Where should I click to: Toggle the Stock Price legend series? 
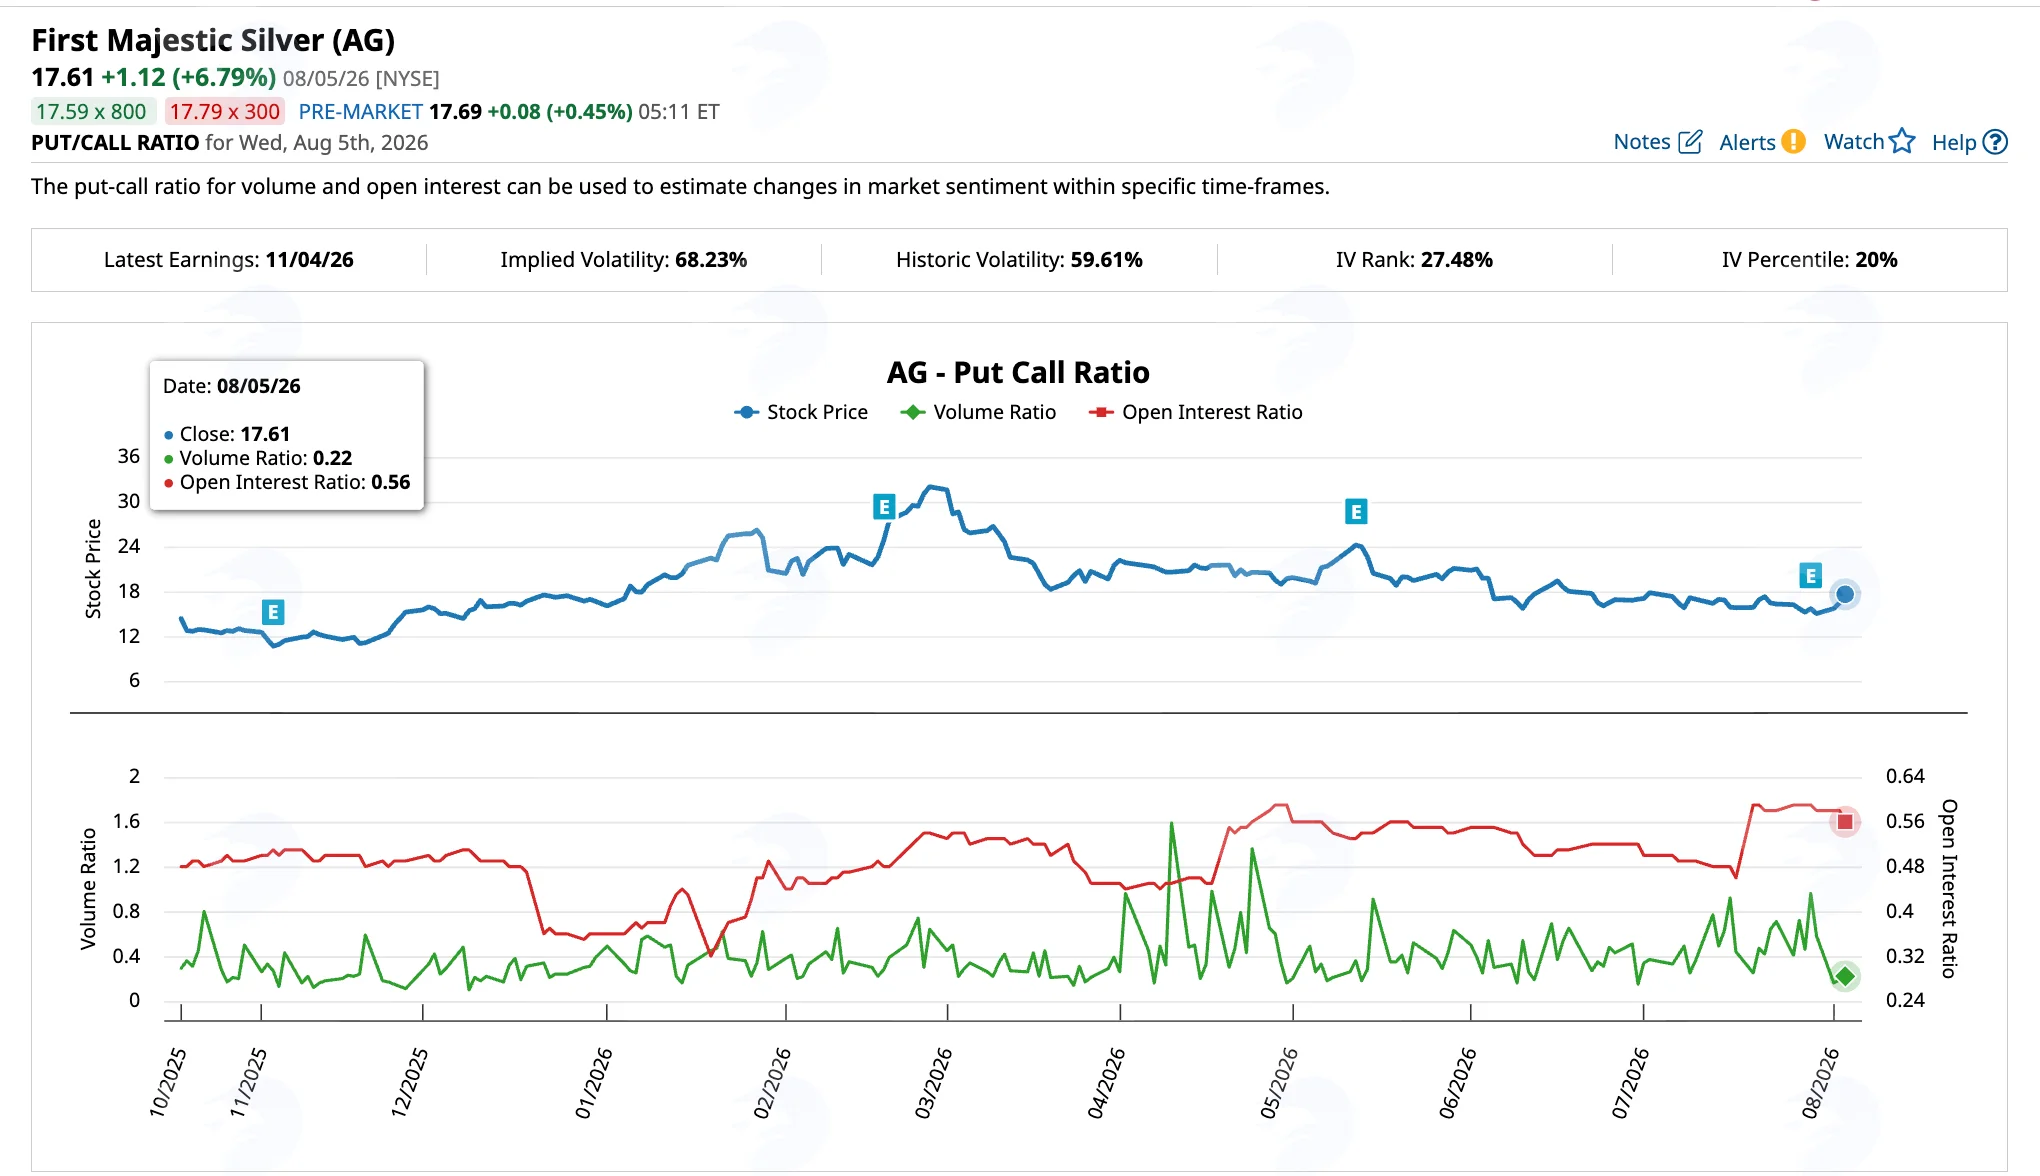(x=801, y=412)
